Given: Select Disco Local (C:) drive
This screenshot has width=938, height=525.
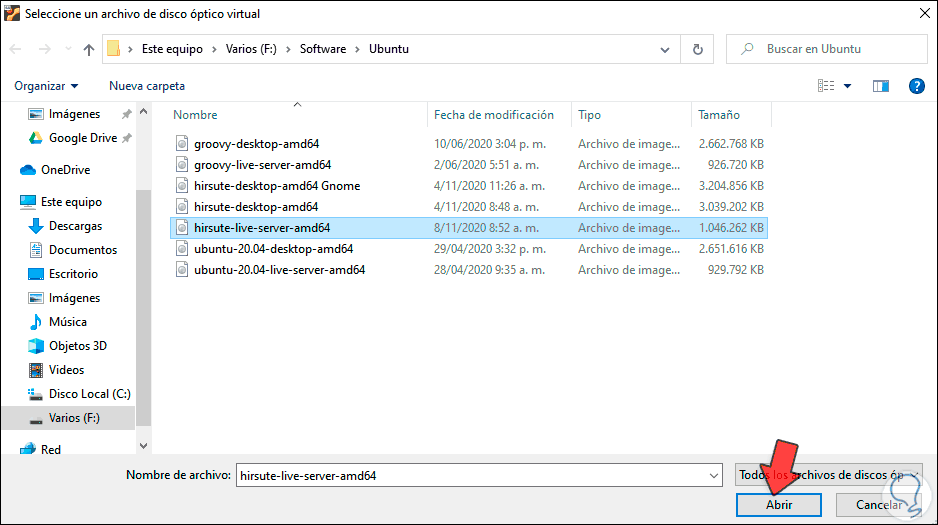Looking at the screenshot, I should pyautogui.click(x=89, y=394).
